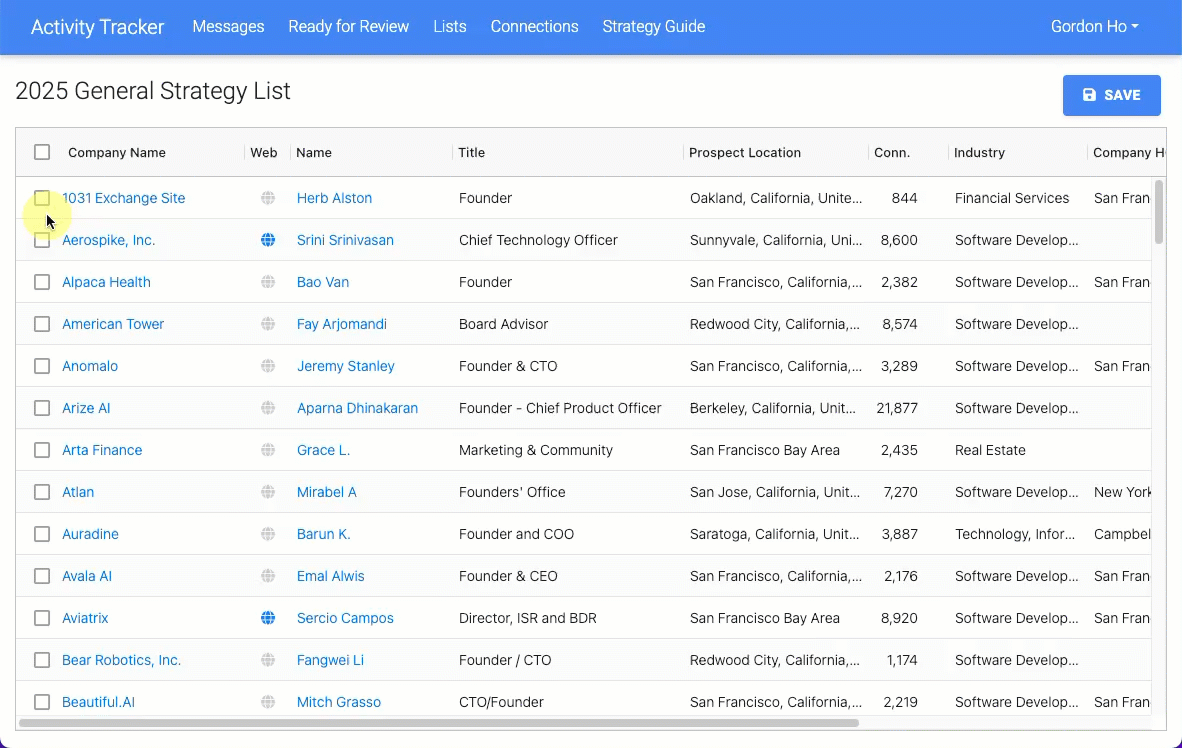Viewport: 1182px width, 748px height.
Task: Click the globe icon for 1031 Exchange Site
Action: click(268, 198)
